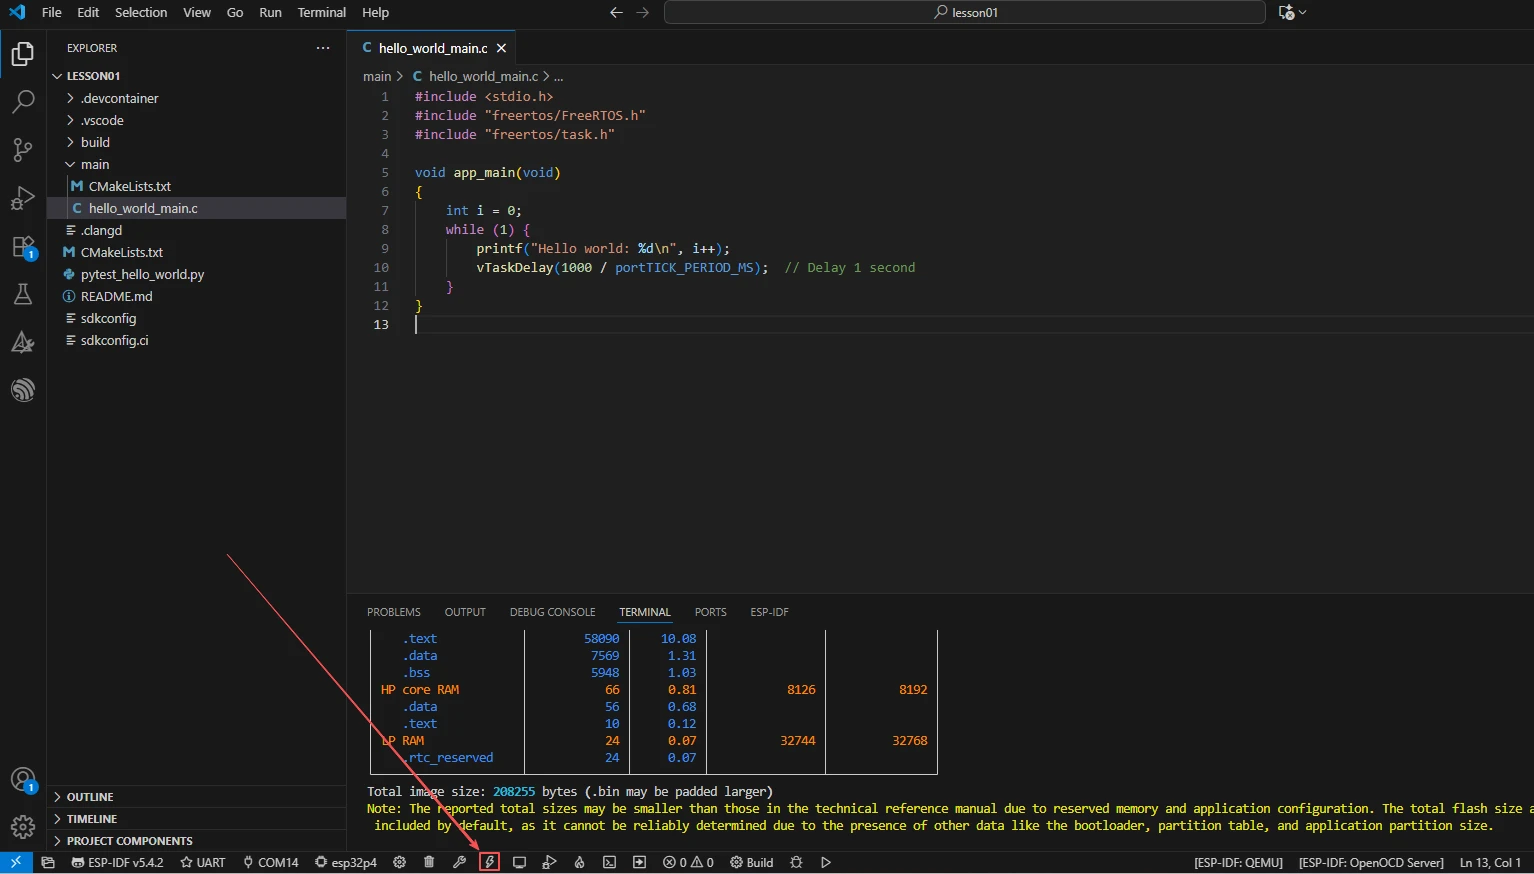Click the wrench build project icon
Screen dimensions: 1534x874
(x=459, y=862)
